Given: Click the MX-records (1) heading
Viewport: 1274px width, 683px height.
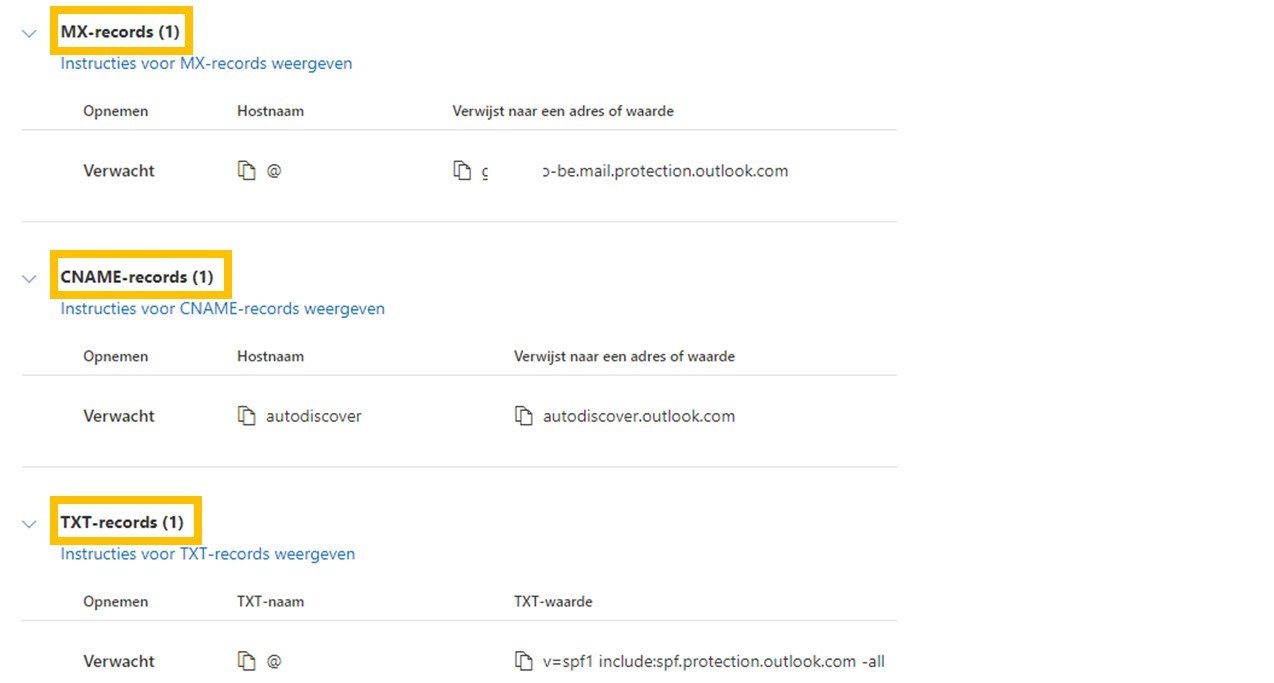Looking at the screenshot, I should [x=120, y=32].
